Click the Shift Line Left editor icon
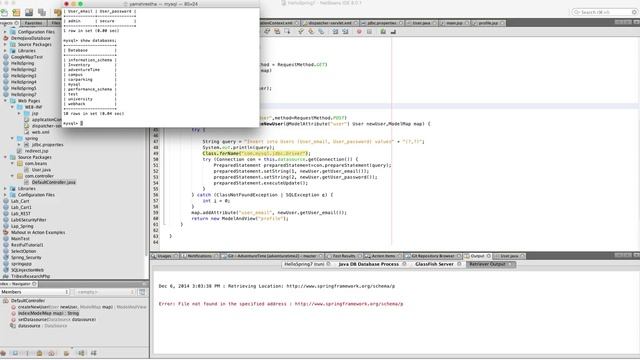This screenshot has width=640, height=360. tap(336, 31)
